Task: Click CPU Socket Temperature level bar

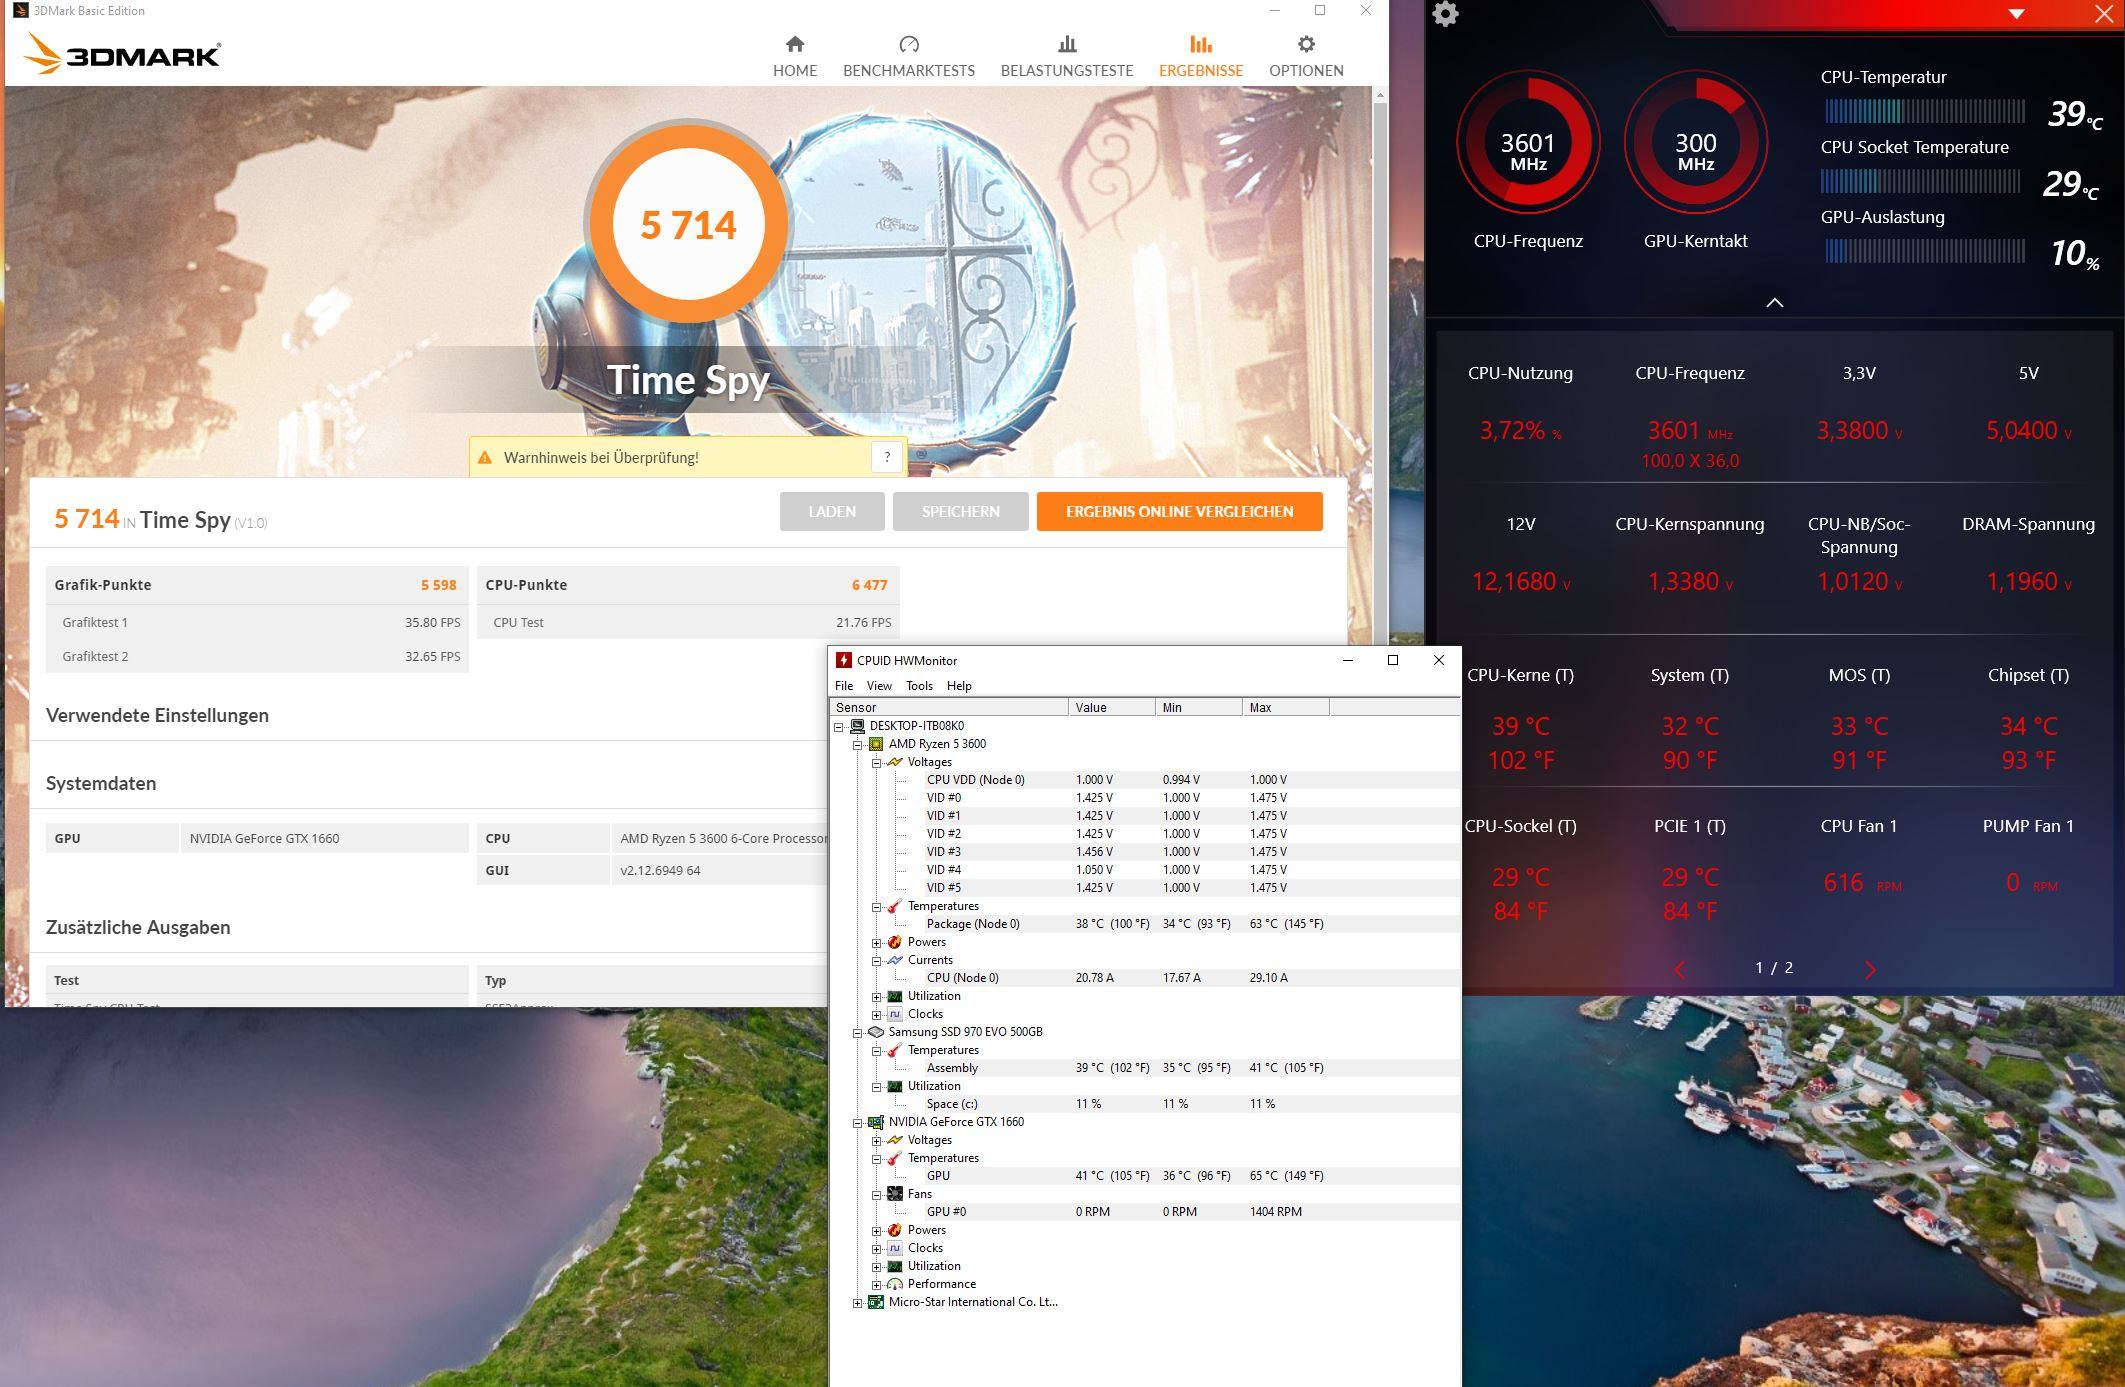Action: (1922, 181)
